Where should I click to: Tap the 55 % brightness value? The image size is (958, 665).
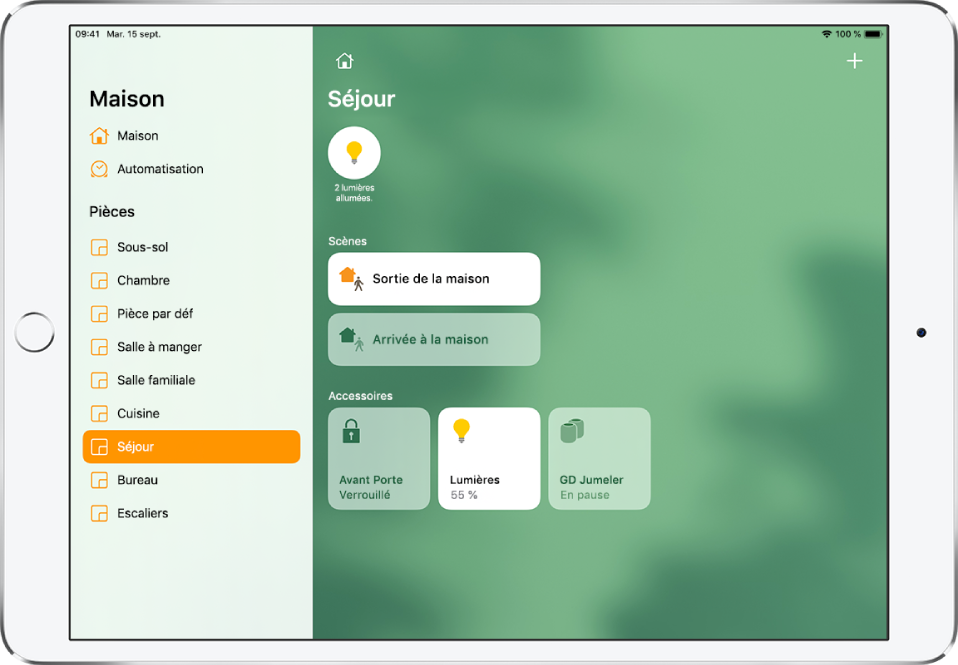pyautogui.click(x=464, y=495)
